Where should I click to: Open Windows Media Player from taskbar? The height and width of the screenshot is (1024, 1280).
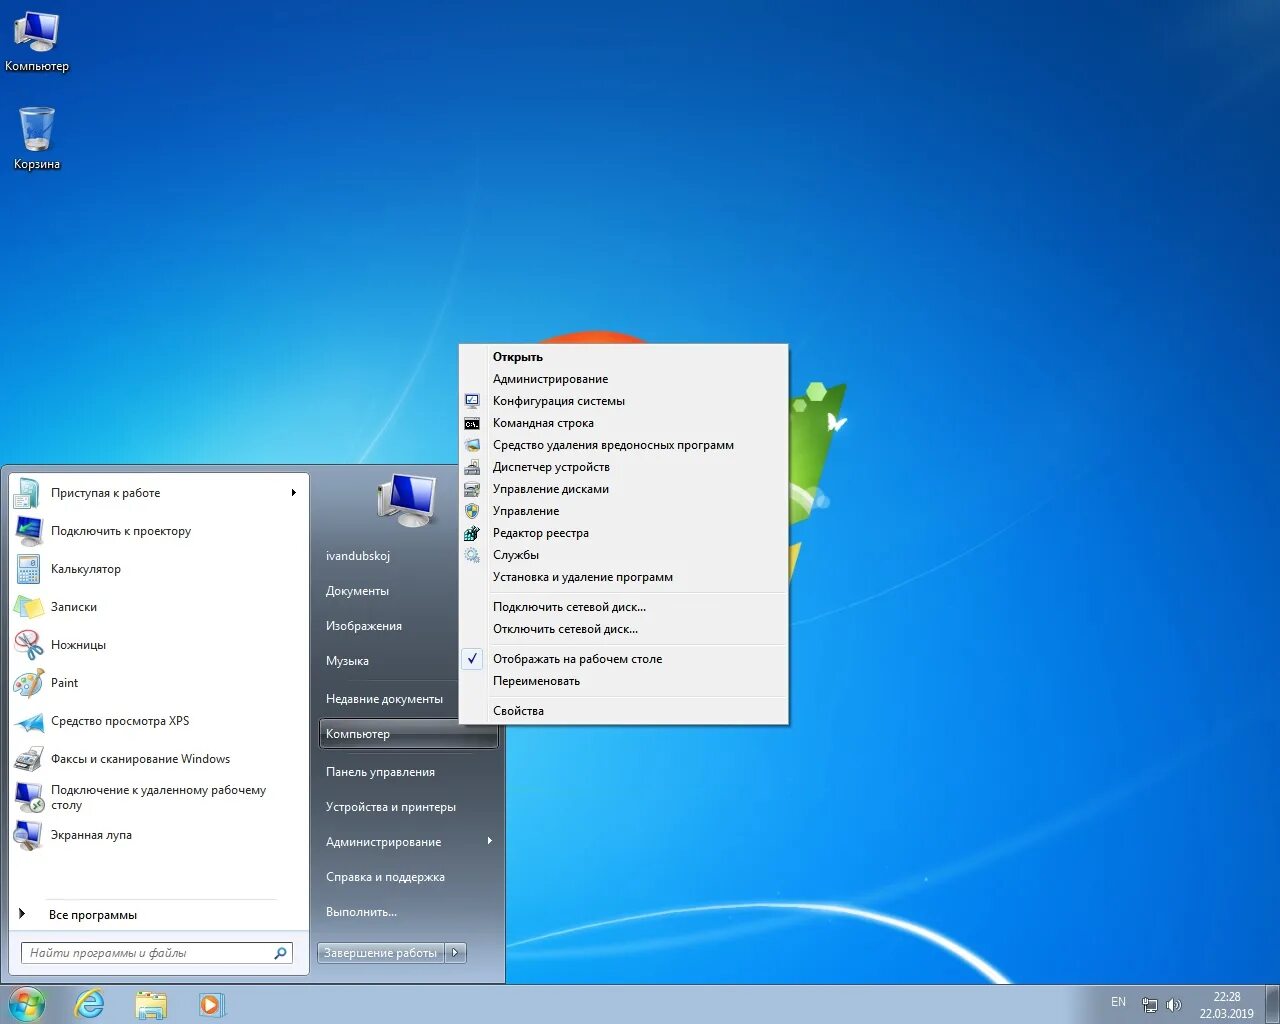[212, 1004]
